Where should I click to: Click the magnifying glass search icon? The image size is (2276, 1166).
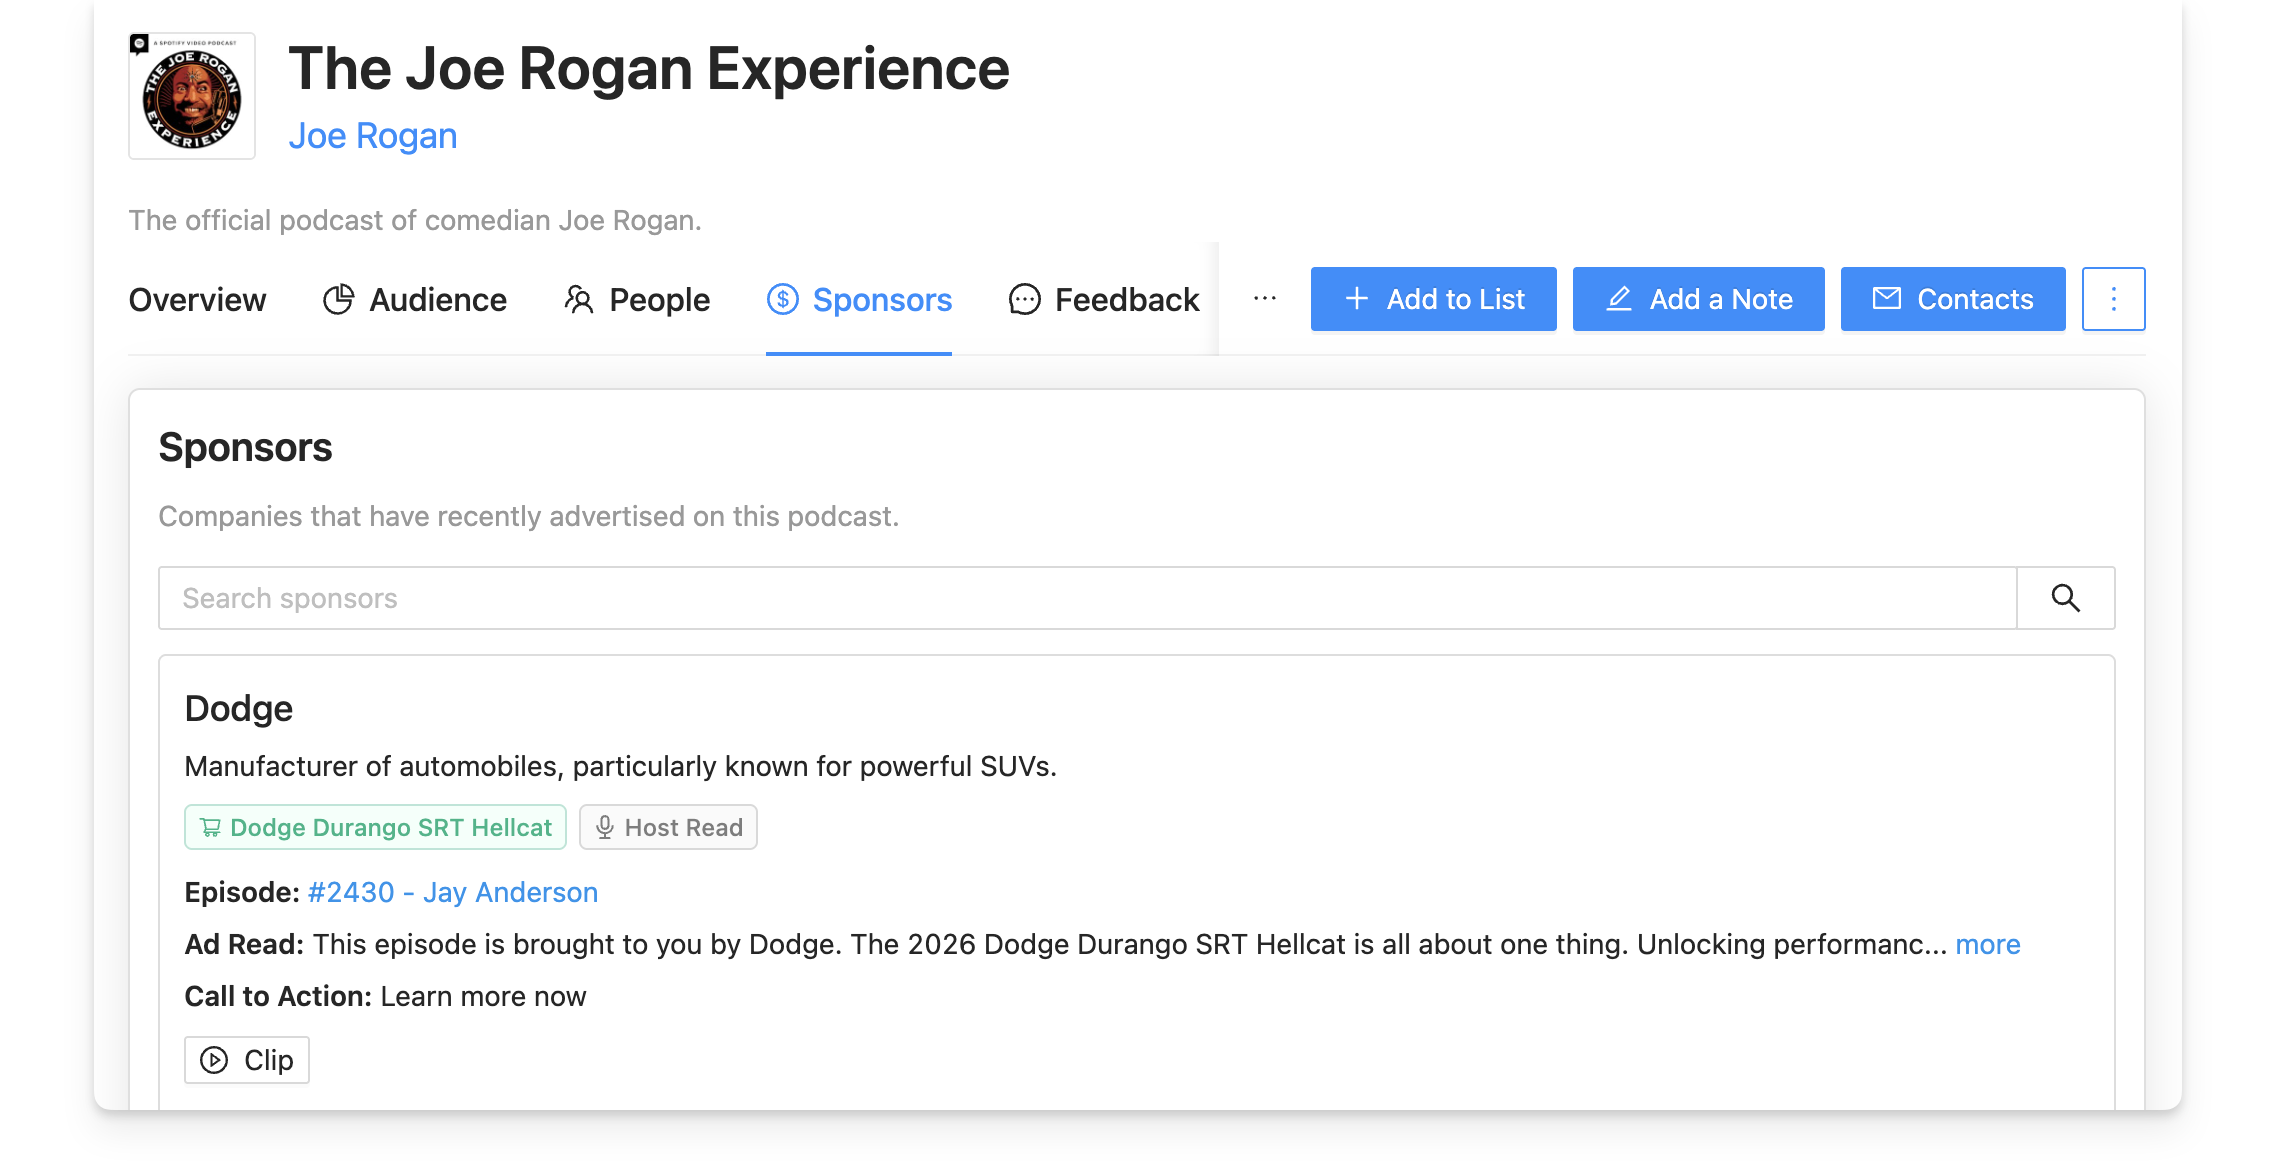tap(2064, 597)
